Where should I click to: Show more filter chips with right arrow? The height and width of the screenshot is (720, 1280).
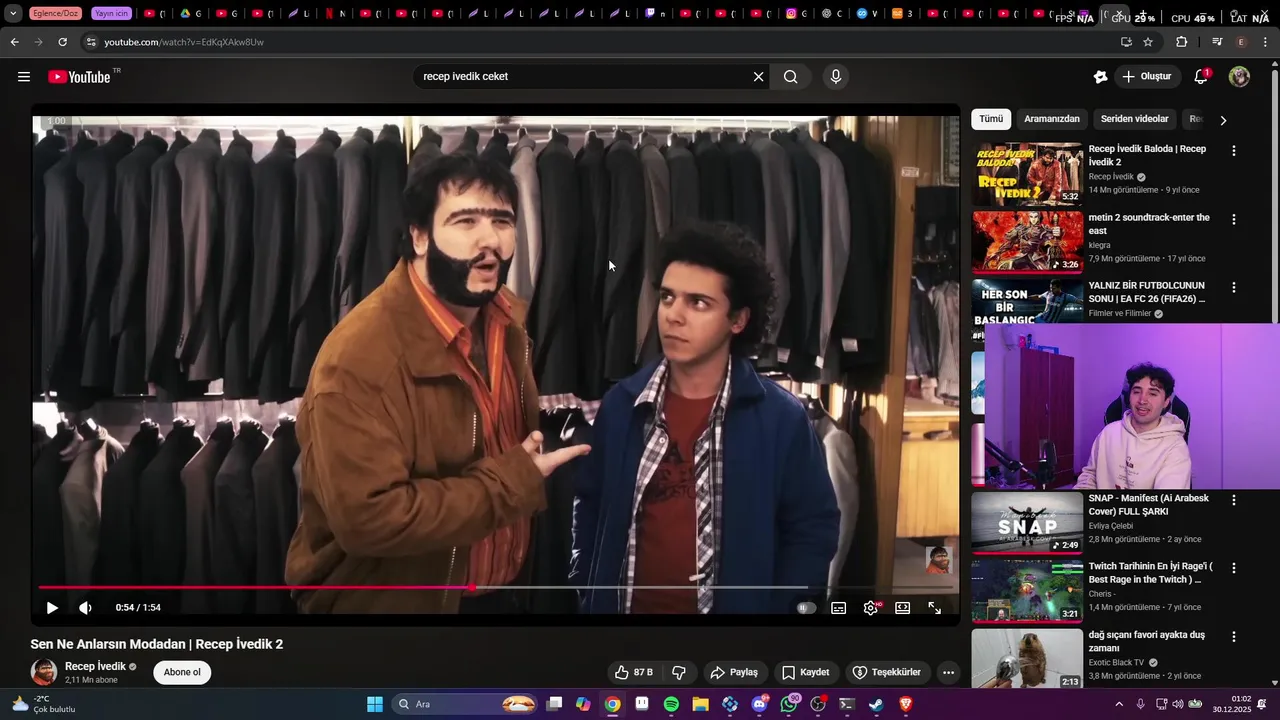point(1223,120)
